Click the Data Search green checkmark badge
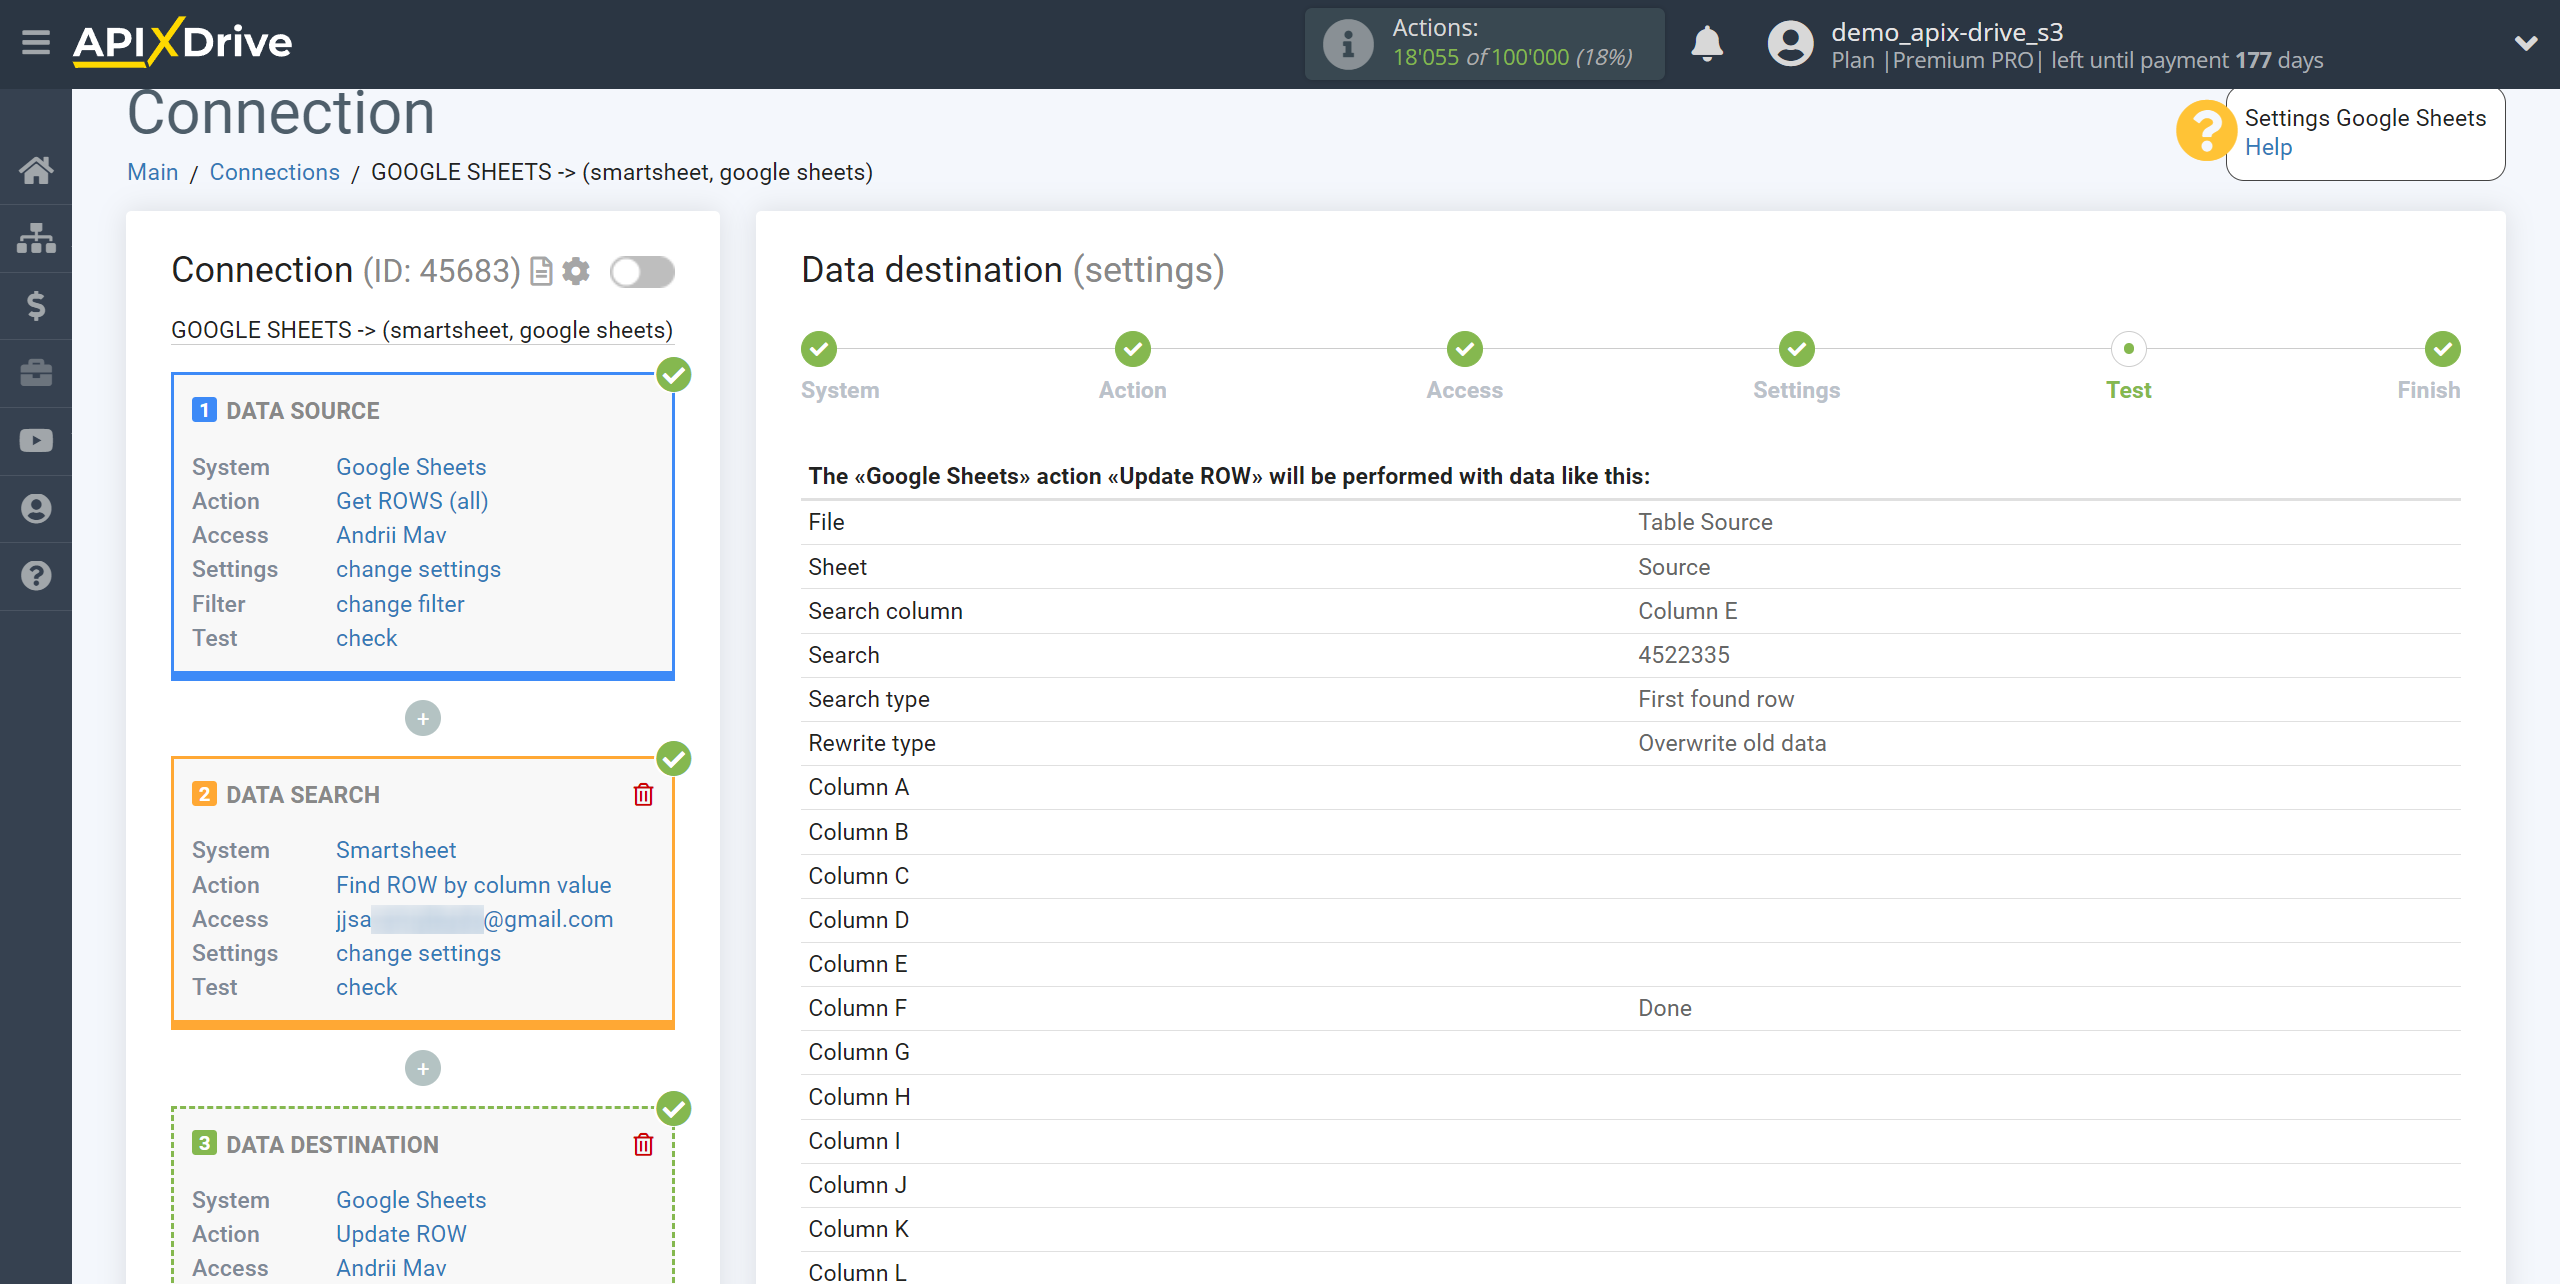 (674, 759)
